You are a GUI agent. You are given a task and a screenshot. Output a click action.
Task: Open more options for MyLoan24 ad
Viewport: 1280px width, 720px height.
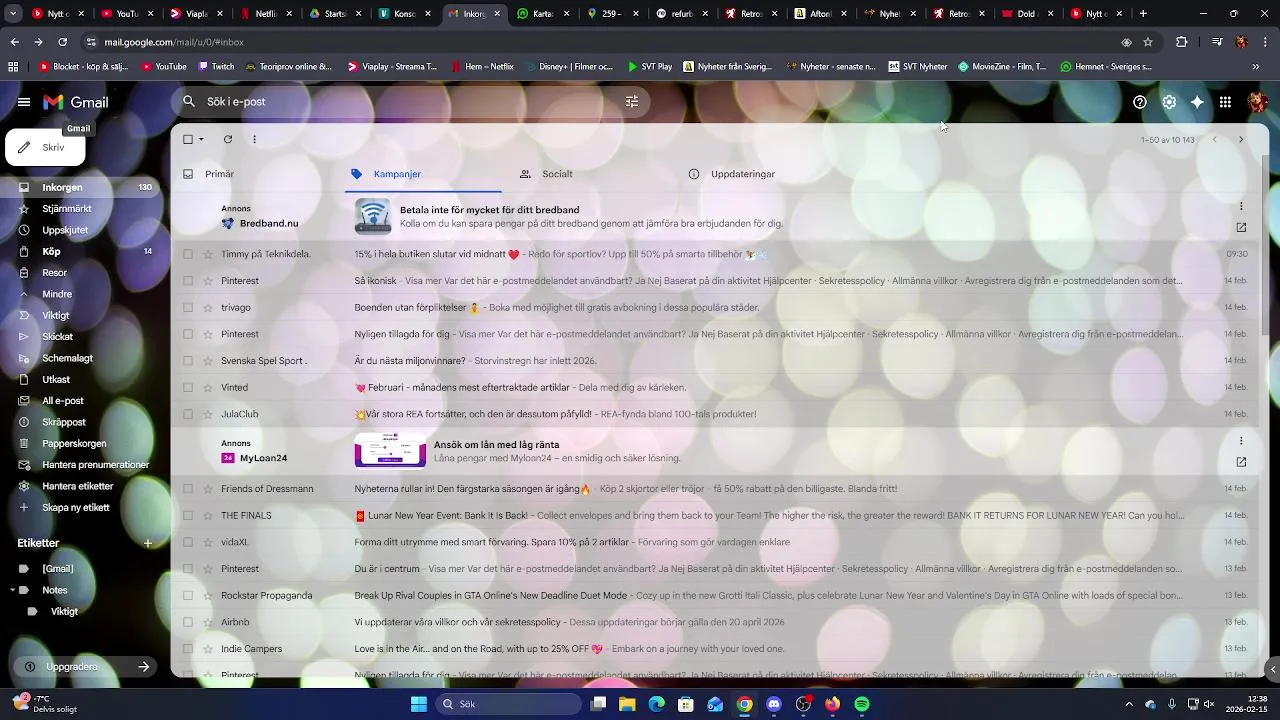[x=1241, y=441]
